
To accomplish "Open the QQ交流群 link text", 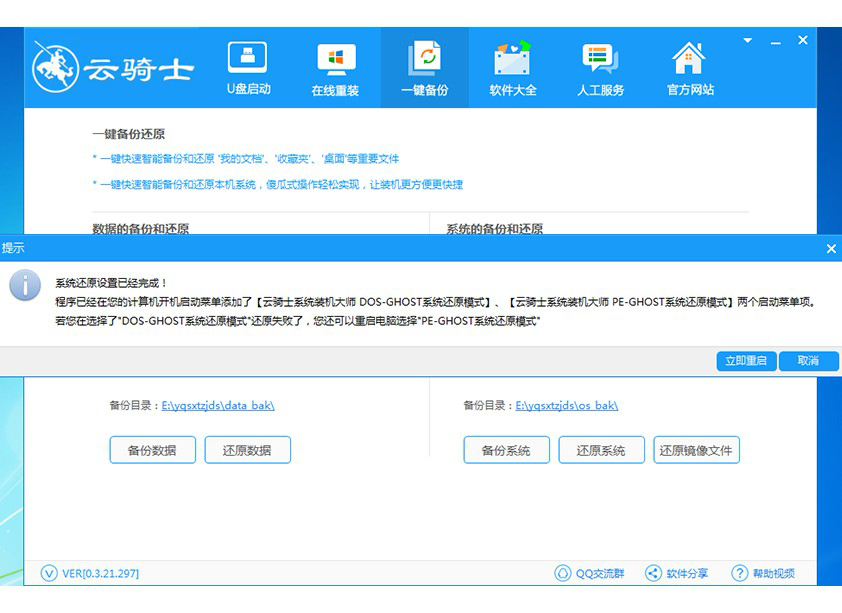I will (x=600, y=574).
